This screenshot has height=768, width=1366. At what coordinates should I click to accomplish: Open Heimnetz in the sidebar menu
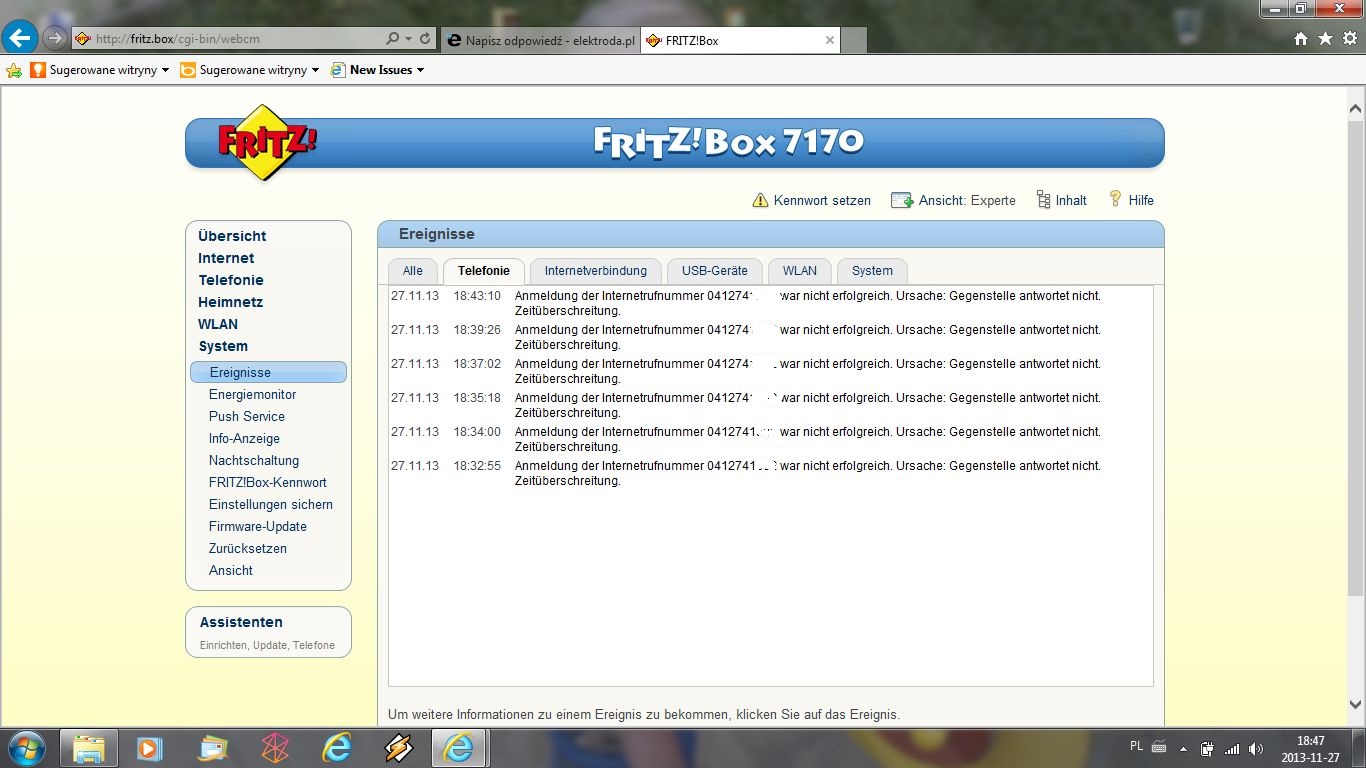[230, 302]
